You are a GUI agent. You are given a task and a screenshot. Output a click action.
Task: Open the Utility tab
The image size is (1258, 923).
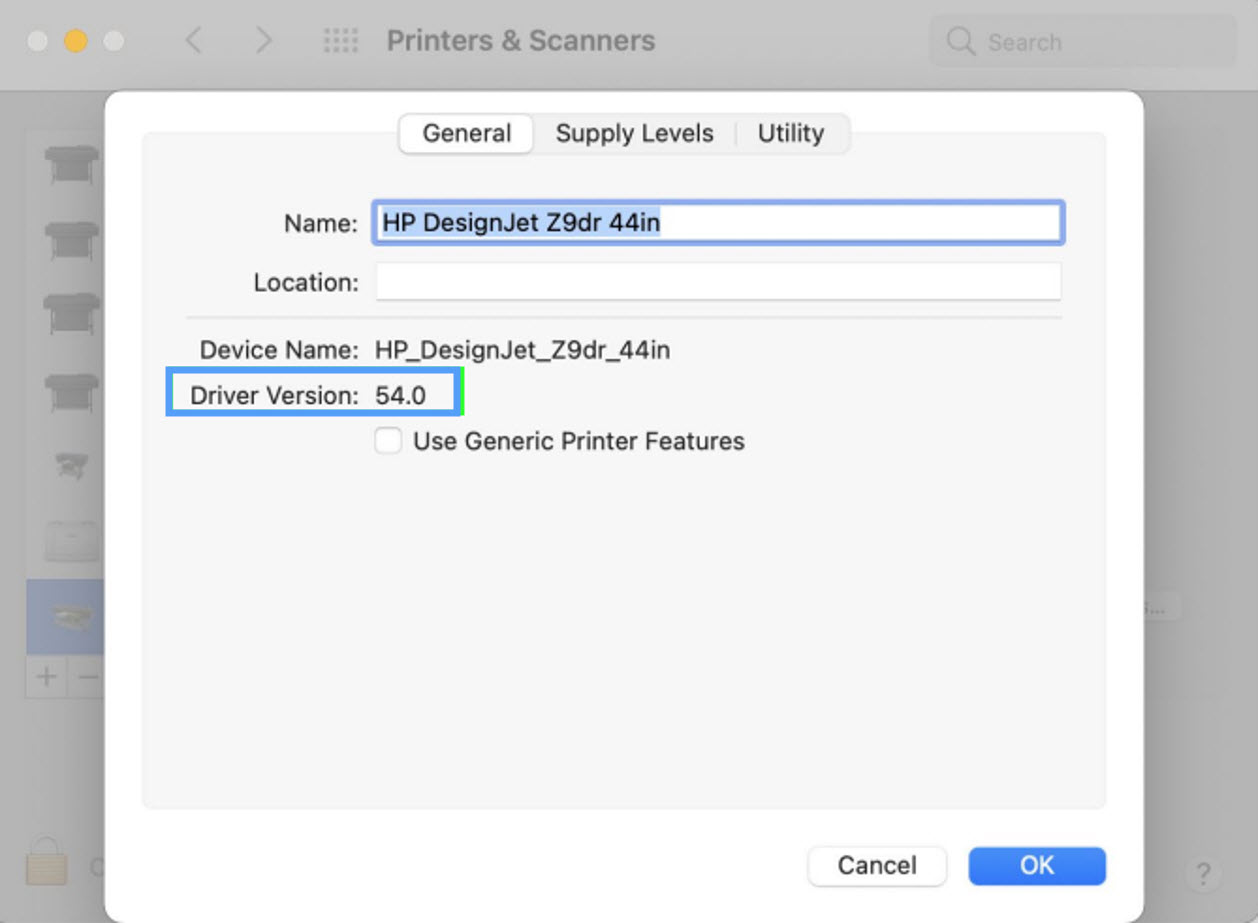point(792,133)
